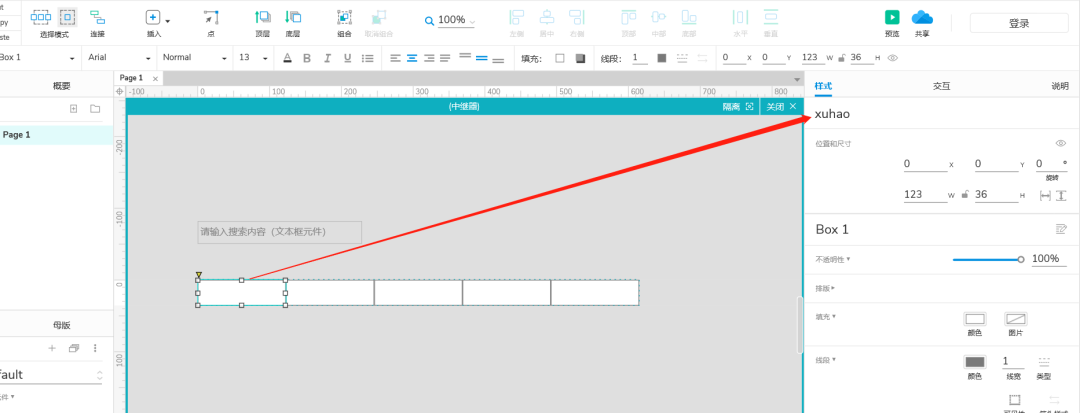Choose the 点 point tool

(x=211, y=18)
